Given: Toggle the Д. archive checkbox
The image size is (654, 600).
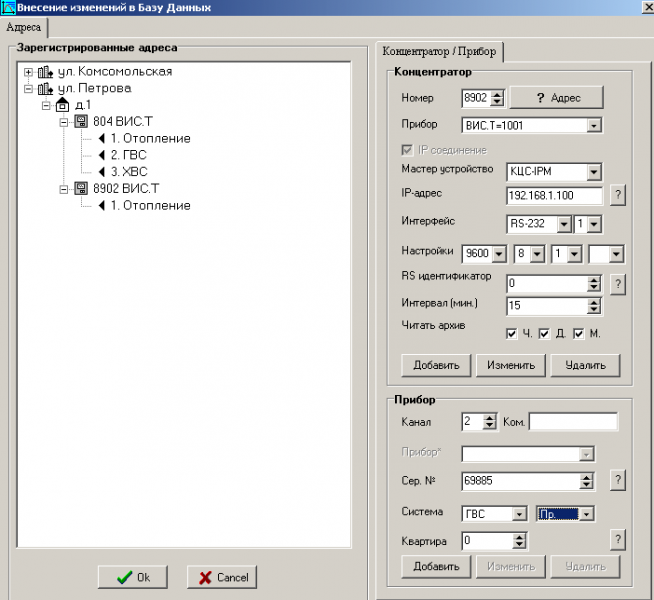Looking at the screenshot, I should (x=543, y=334).
